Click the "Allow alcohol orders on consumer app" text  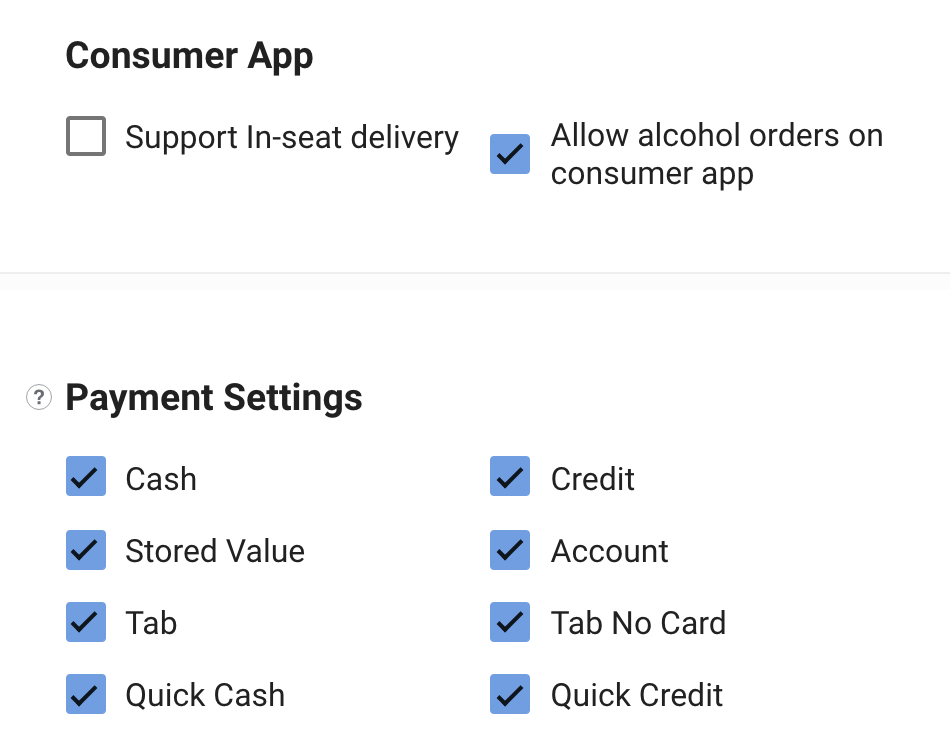click(x=717, y=154)
